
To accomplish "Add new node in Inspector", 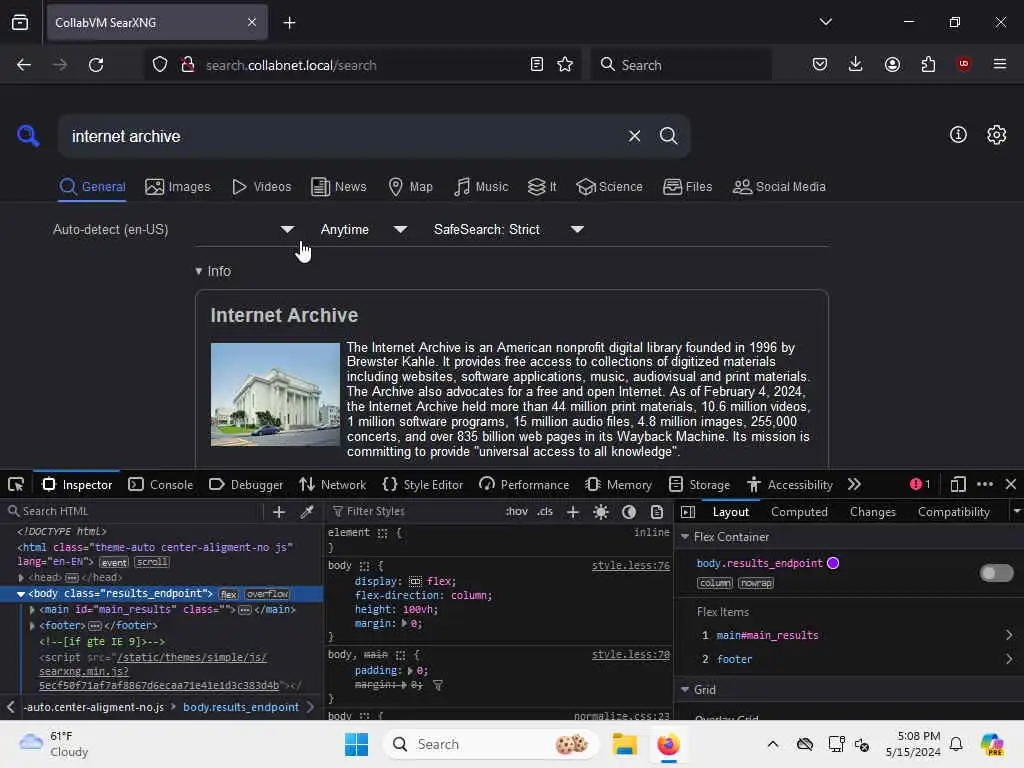I will pyautogui.click(x=279, y=512).
